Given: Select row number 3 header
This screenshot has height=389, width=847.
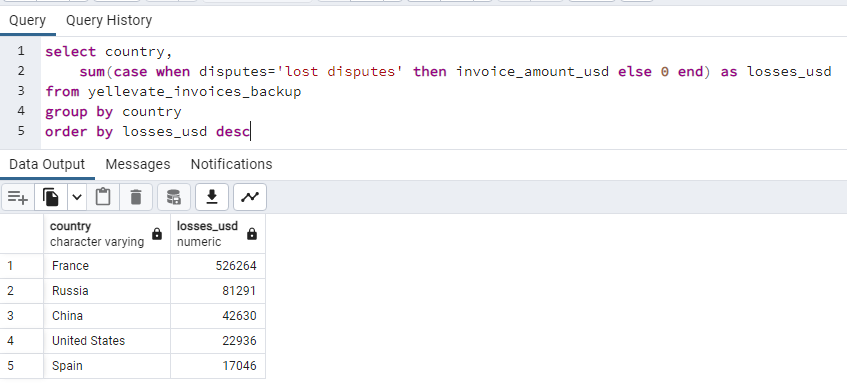Looking at the screenshot, I should [22, 316].
